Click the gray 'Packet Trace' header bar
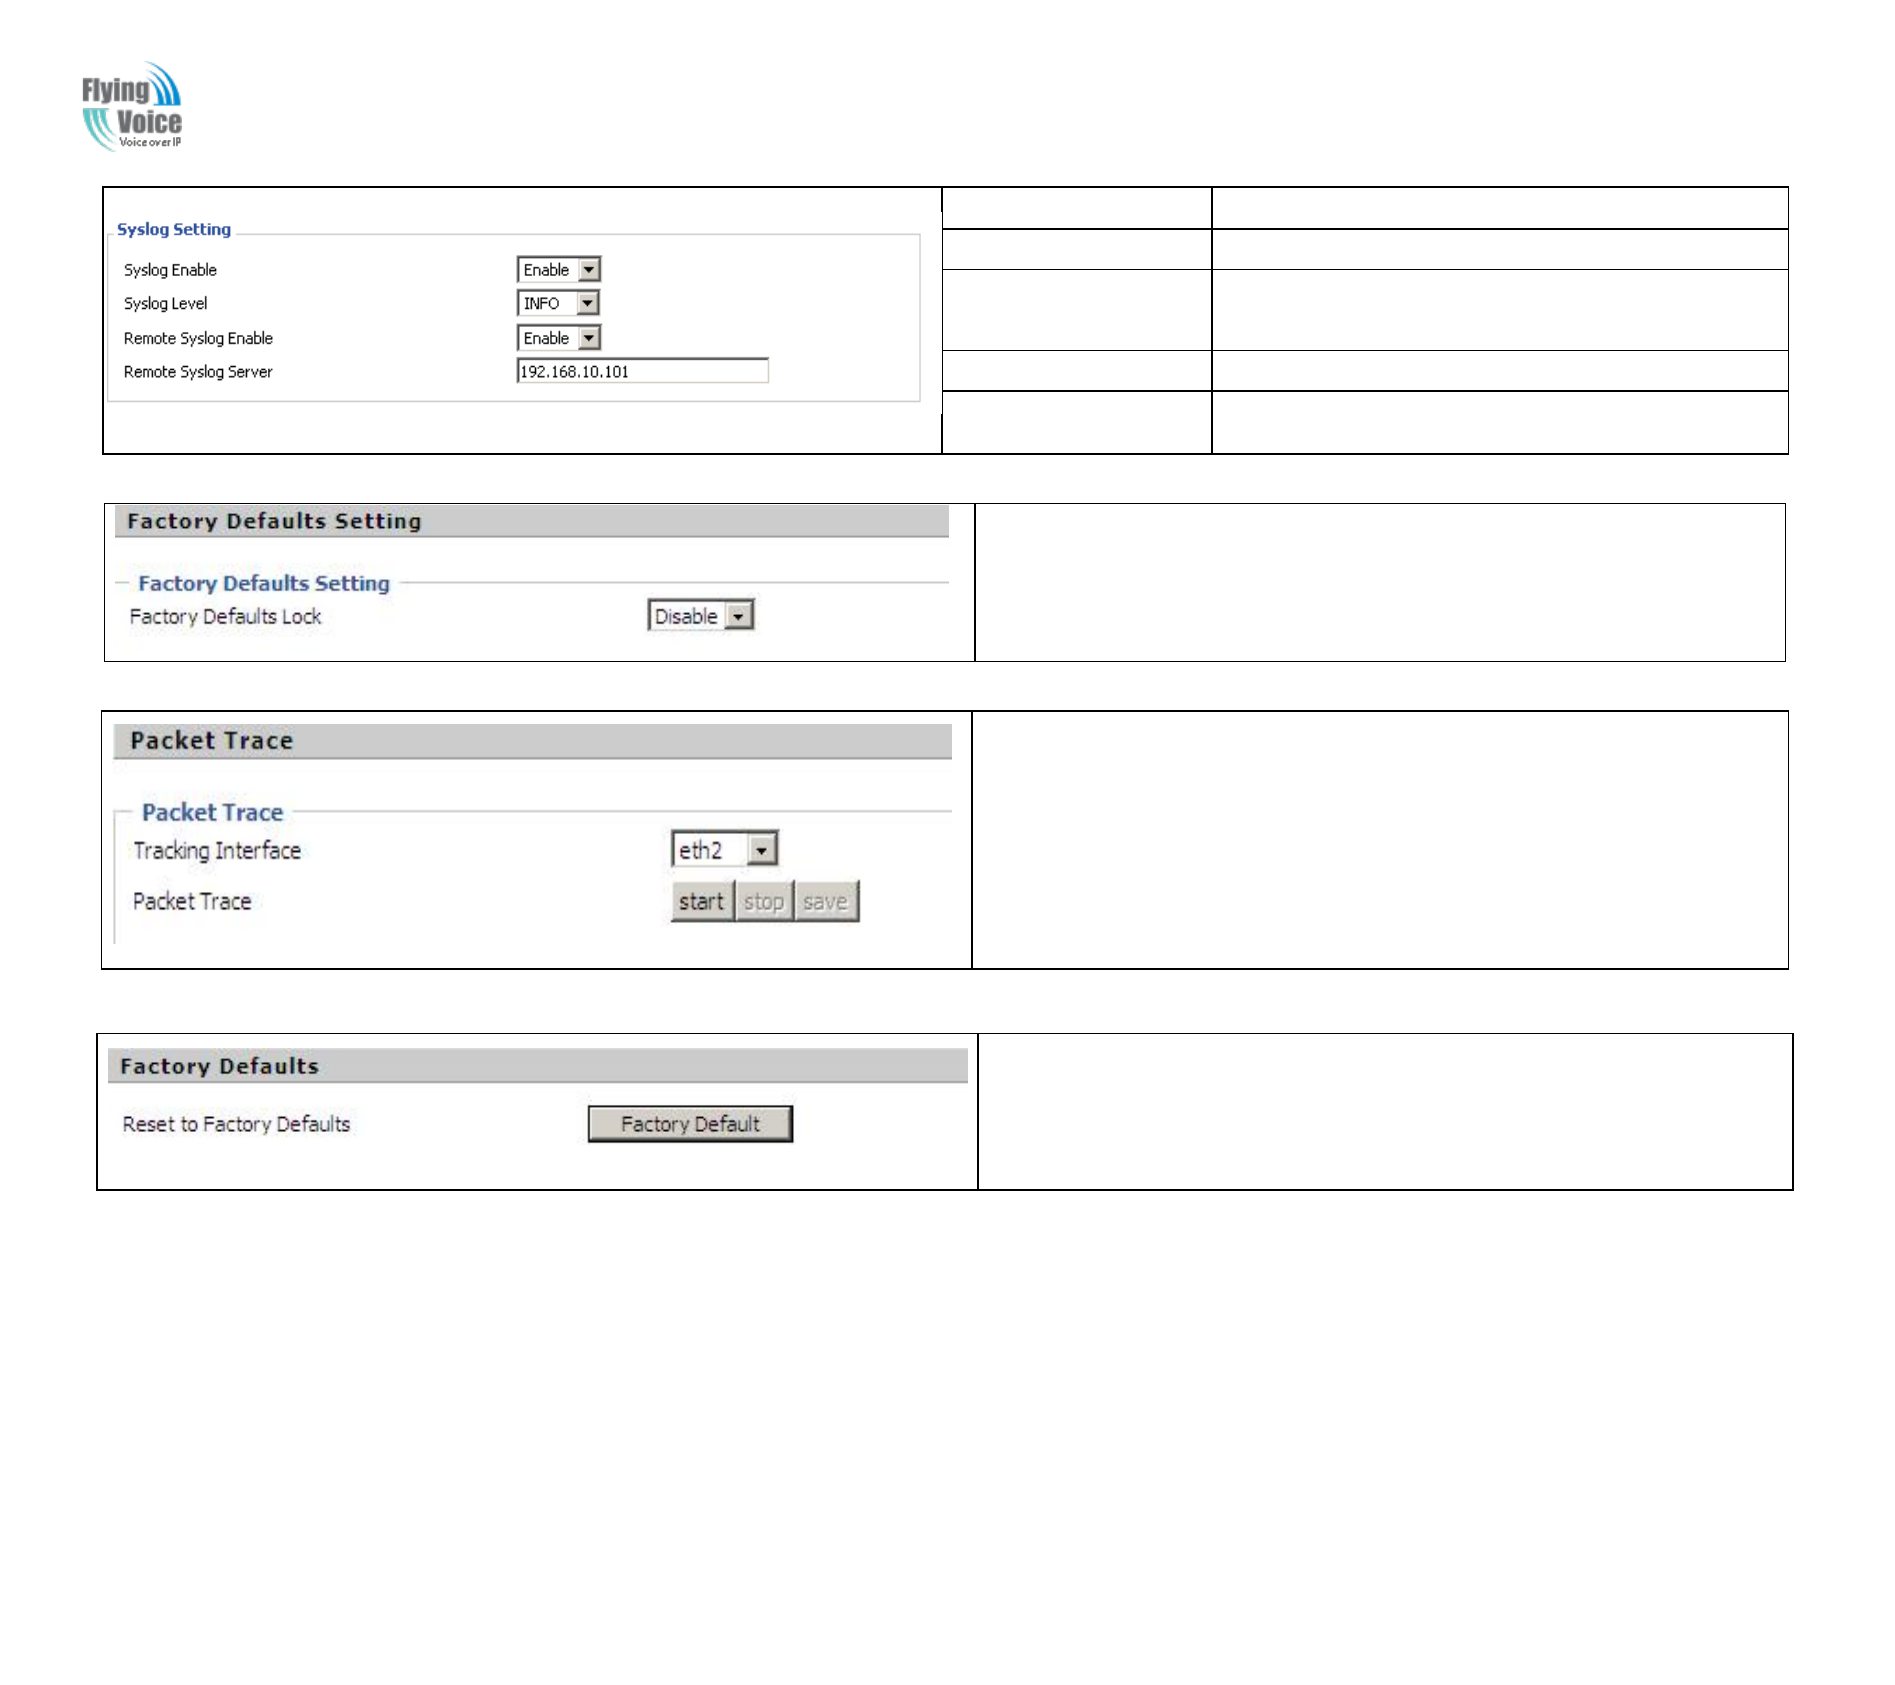This screenshot has width=1895, height=1685. point(533,741)
